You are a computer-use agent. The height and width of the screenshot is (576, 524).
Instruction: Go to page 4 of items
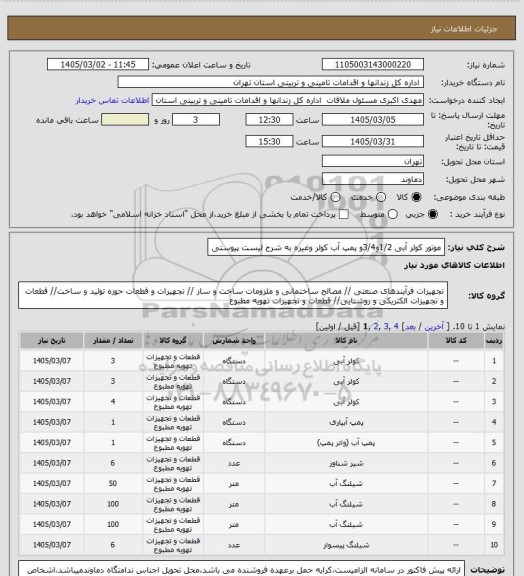pos(396,327)
